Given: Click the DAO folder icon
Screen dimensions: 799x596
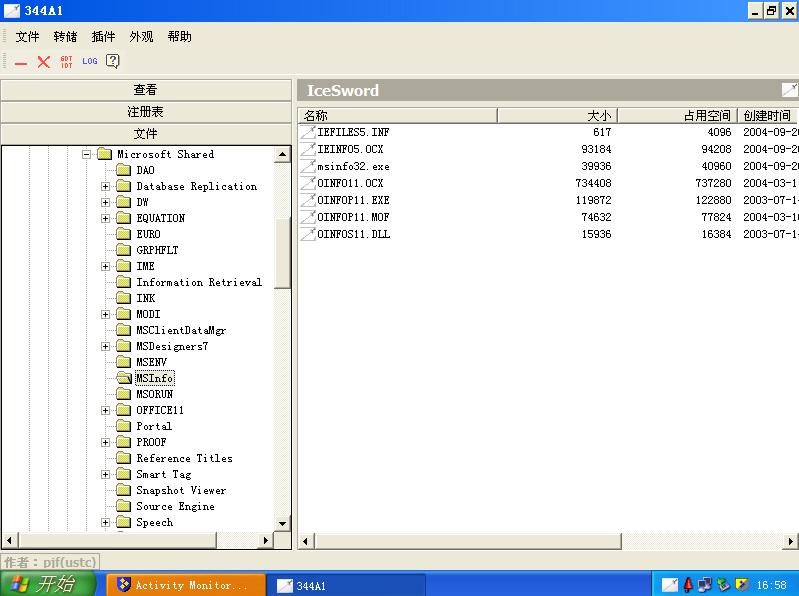Looking at the screenshot, I should tap(123, 170).
